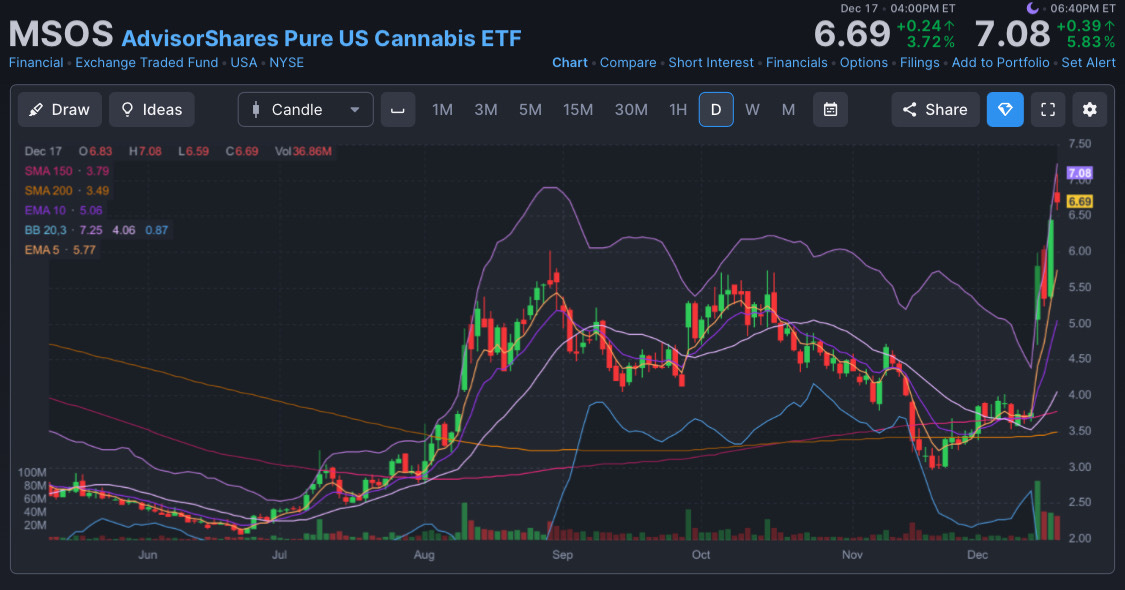Switch to the monthly M timeframe
This screenshot has width=1125, height=590.
click(x=789, y=110)
